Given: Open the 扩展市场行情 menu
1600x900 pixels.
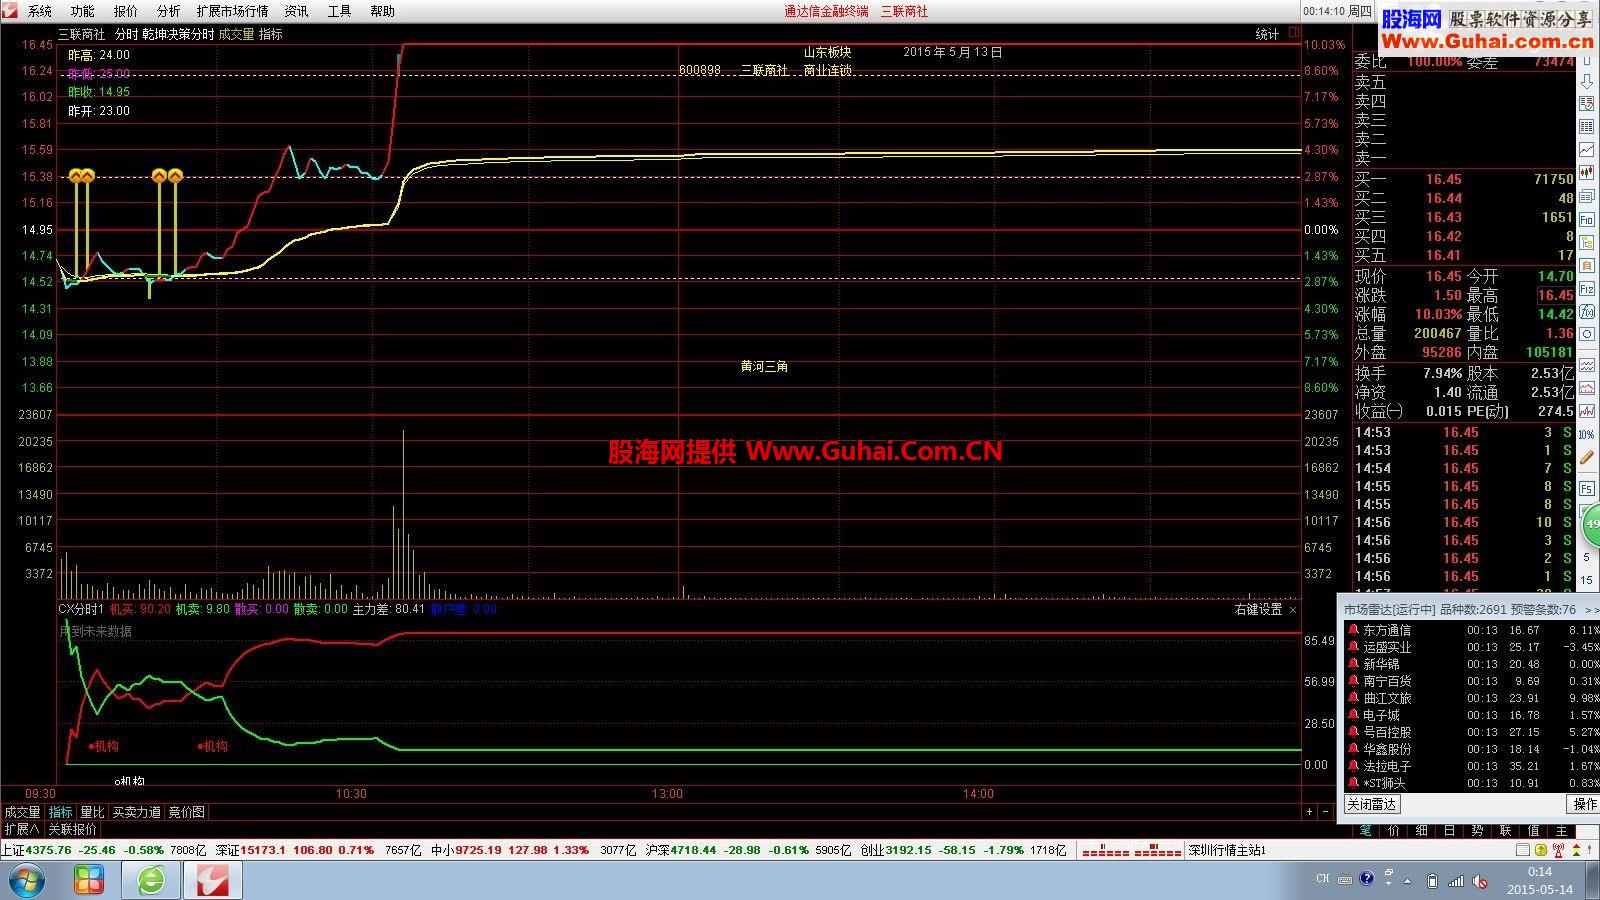Looking at the screenshot, I should tap(232, 11).
